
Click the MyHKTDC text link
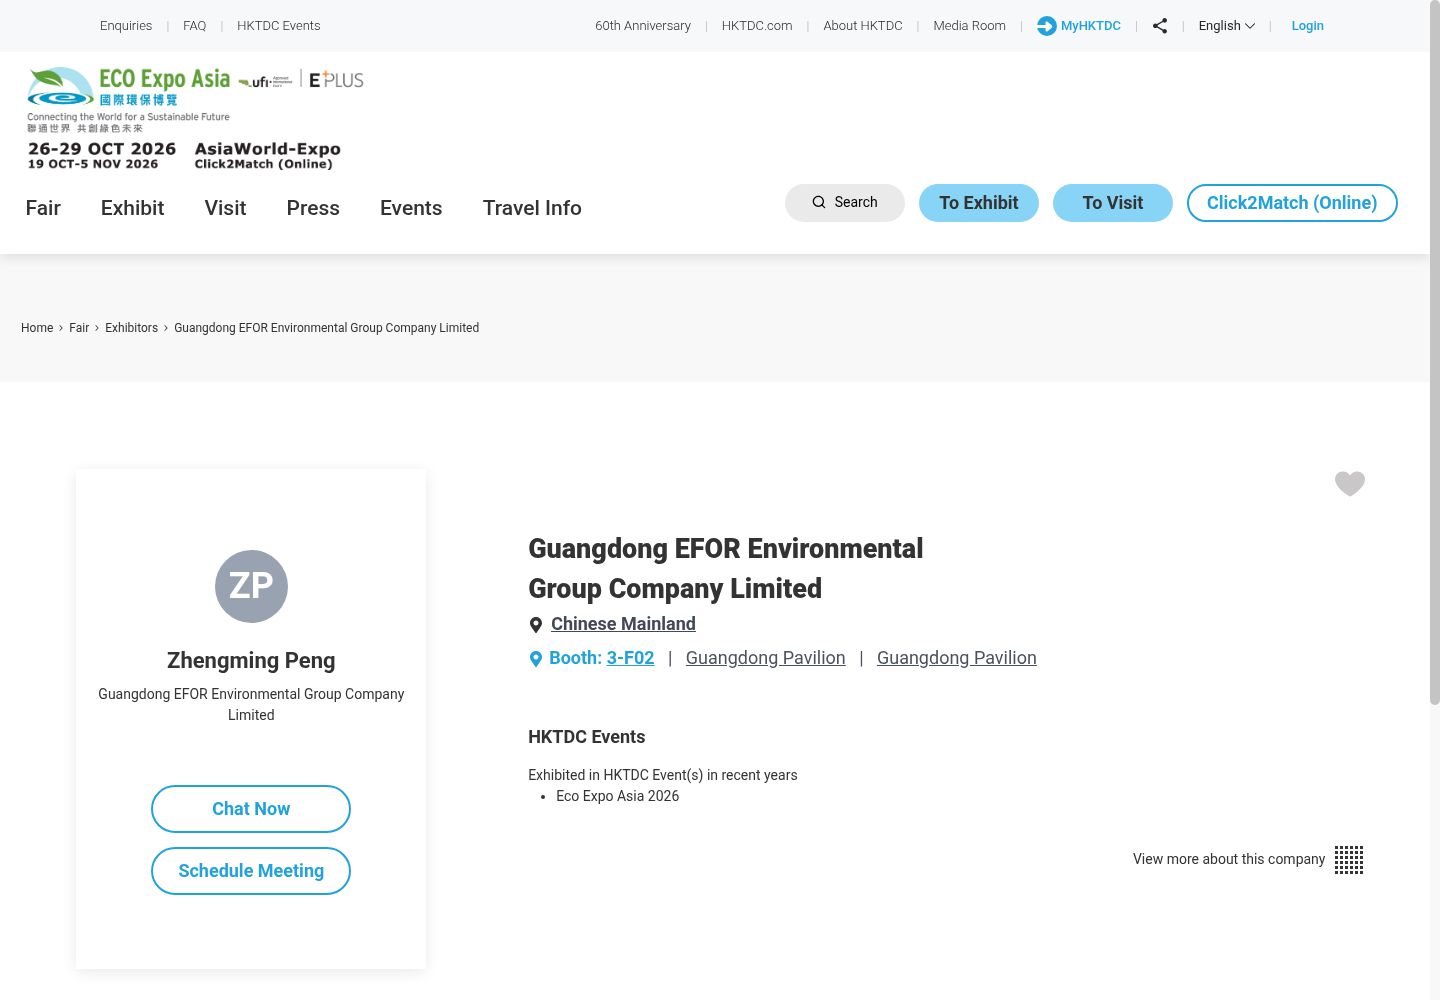click(1090, 26)
